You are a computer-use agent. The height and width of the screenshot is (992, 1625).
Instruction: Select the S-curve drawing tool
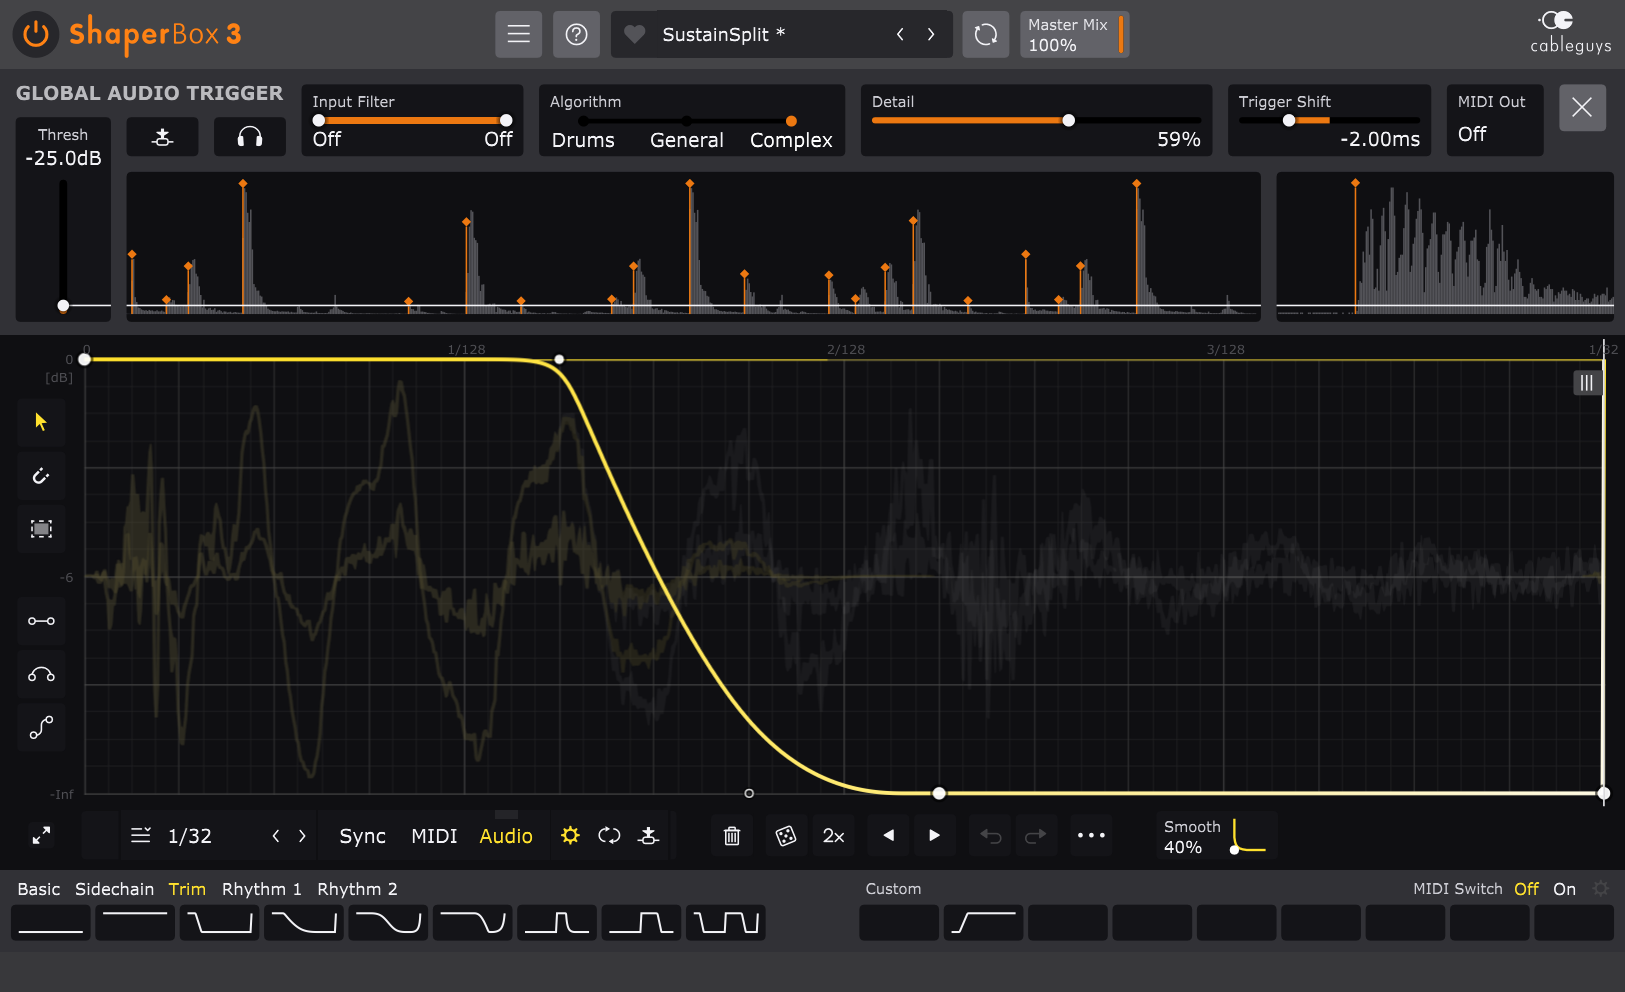click(x=41, y=728)
